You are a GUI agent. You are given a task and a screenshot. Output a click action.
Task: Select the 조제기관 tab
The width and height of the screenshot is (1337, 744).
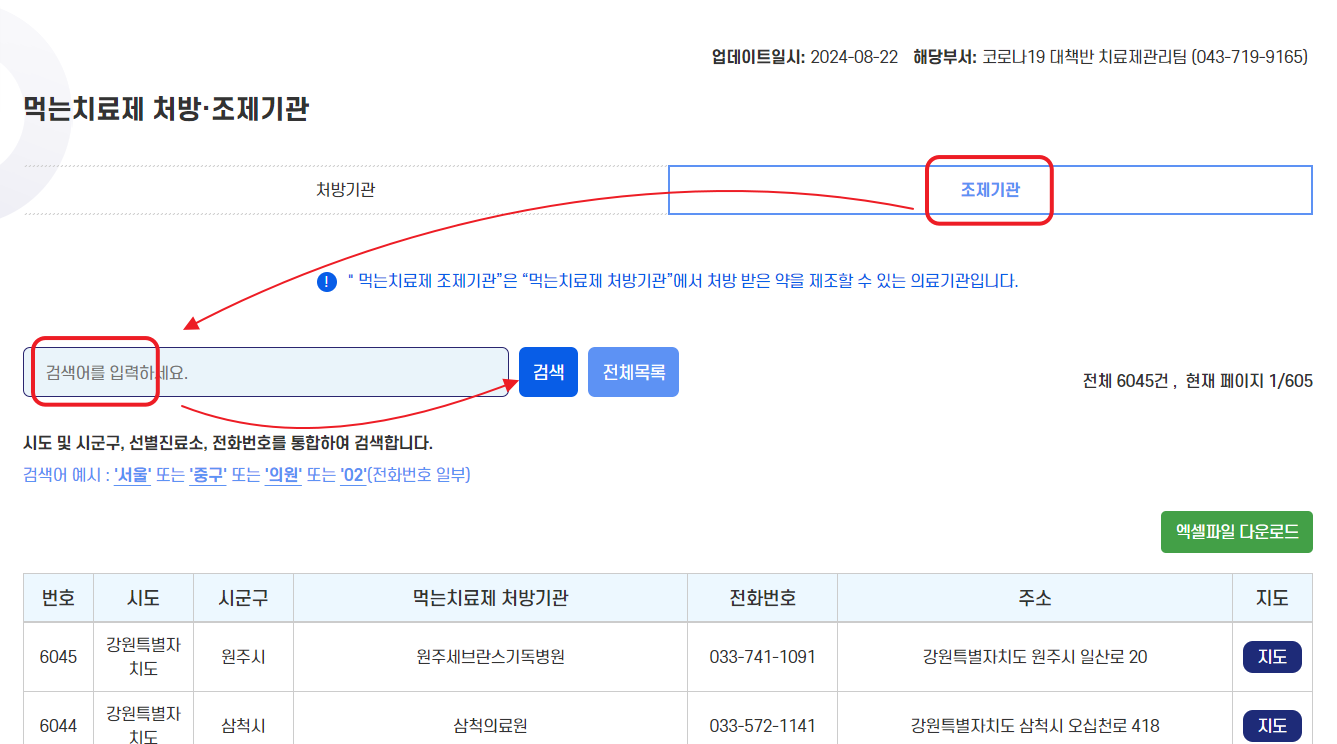tap(990, 190)
